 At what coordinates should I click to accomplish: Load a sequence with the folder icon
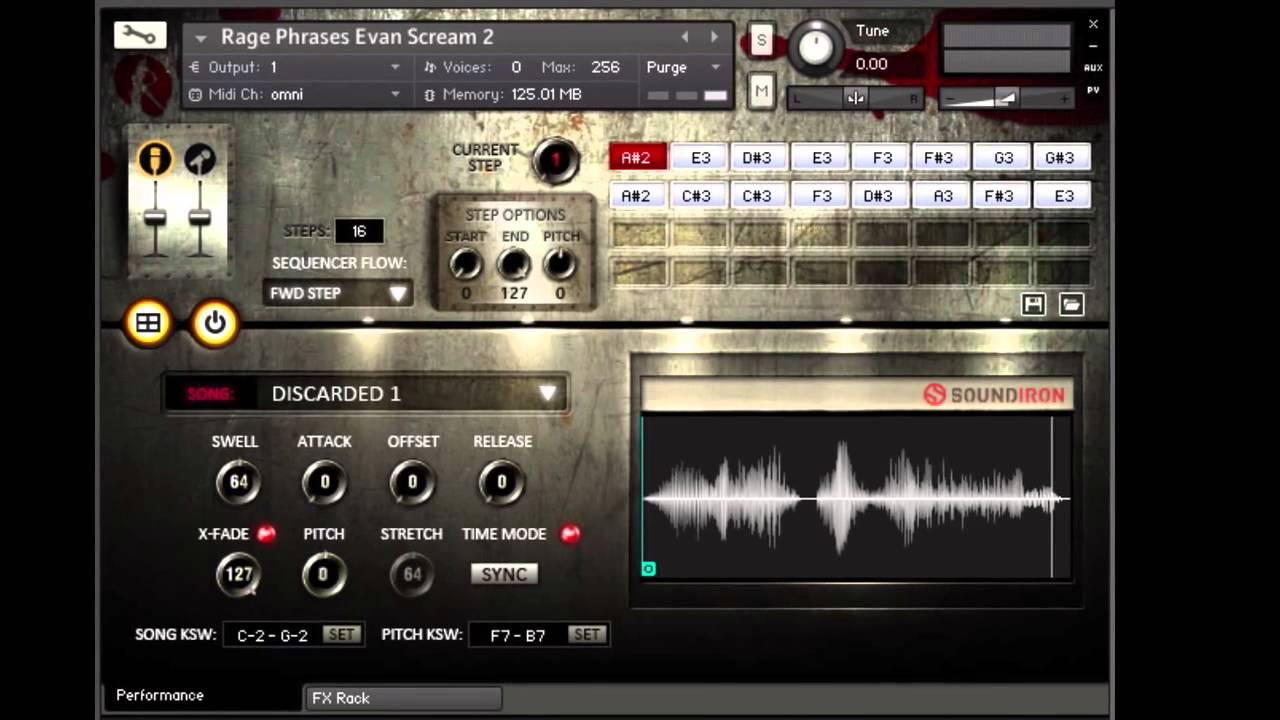pyautogui.click(x=1071, y=304)
